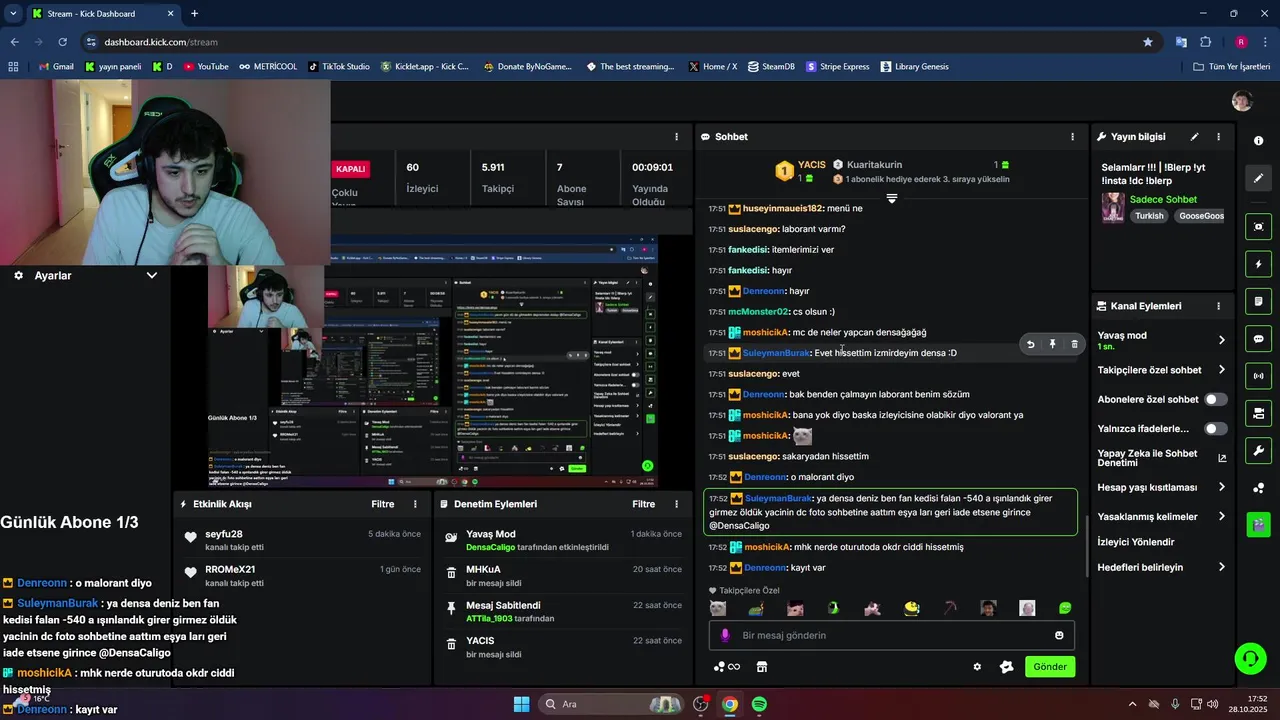Expand Hedefleri belirleyin option
Image resolution: width=1280 pixels, height=720 pixels.
pyautogui.click(x=1221, y=567)
